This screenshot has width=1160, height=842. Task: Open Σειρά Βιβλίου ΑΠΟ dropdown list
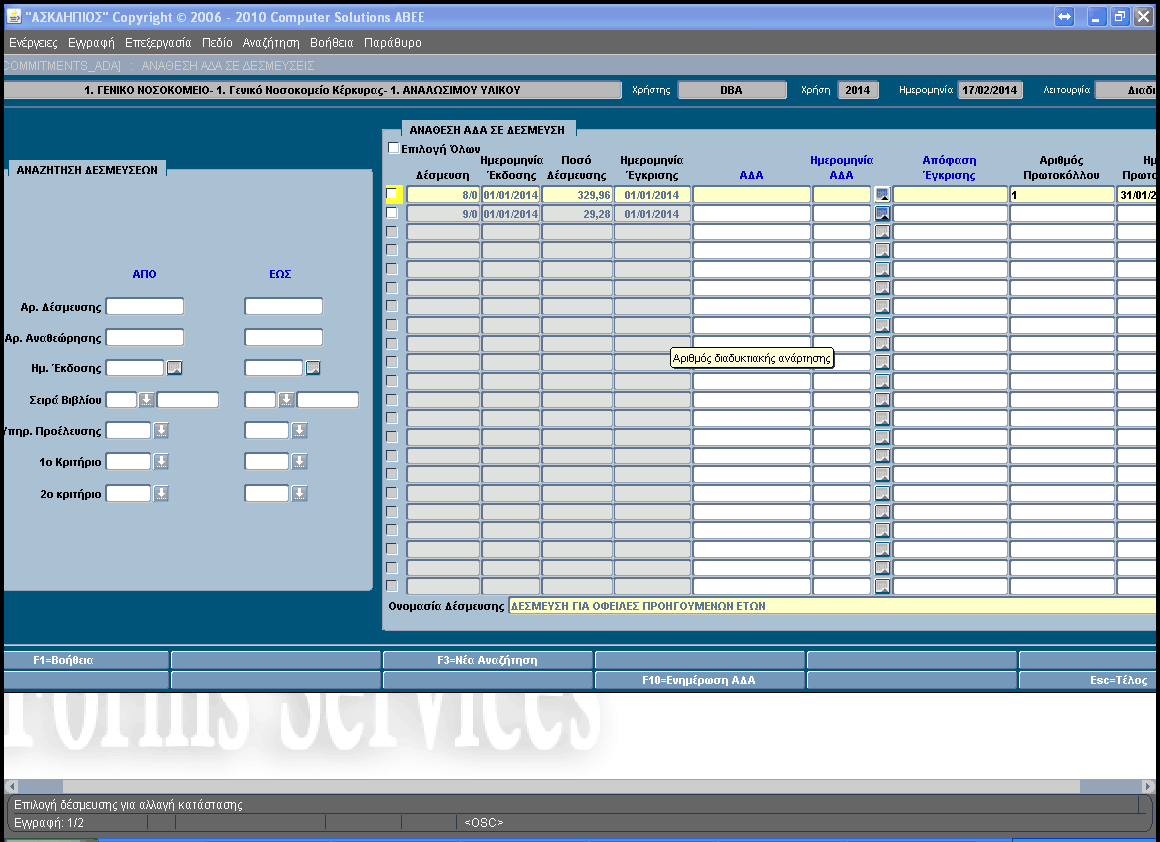146,400
